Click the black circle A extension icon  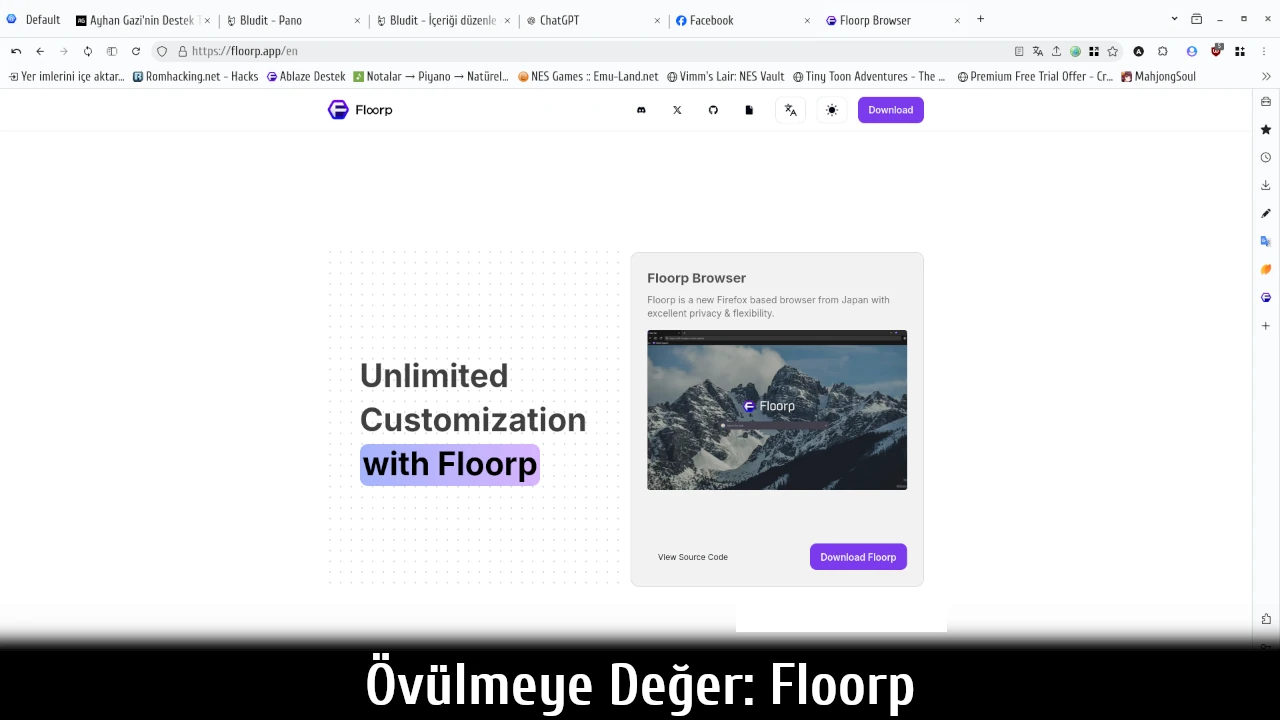click(x=1138, y=51)
